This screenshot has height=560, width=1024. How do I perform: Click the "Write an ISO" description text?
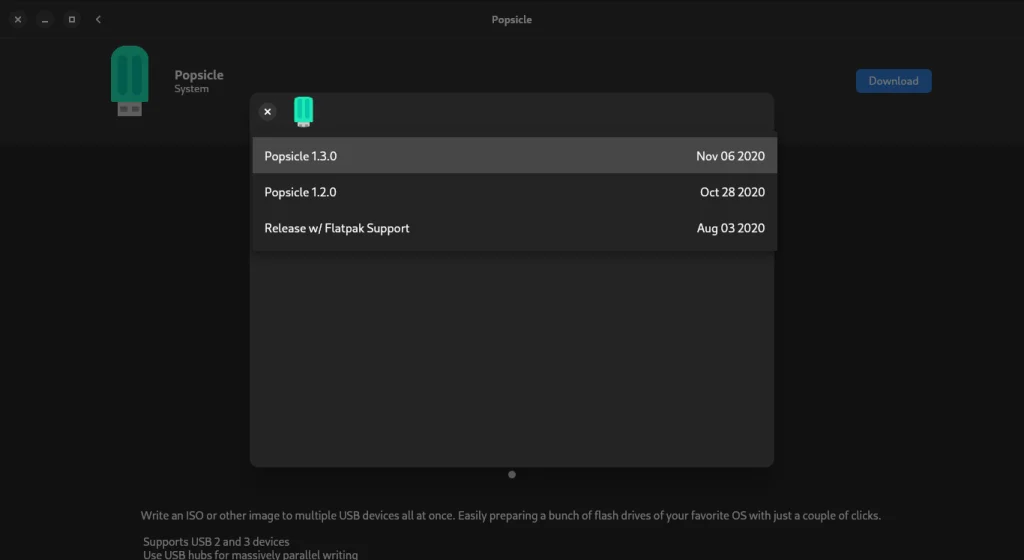(x=510, y=516)
